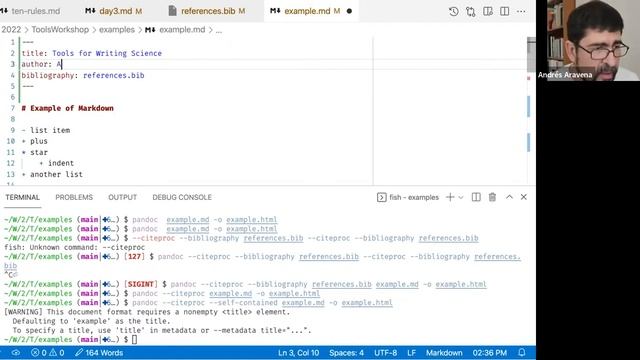
Task: Place cursor on 'author: A' line
Action: coord(41,64)
